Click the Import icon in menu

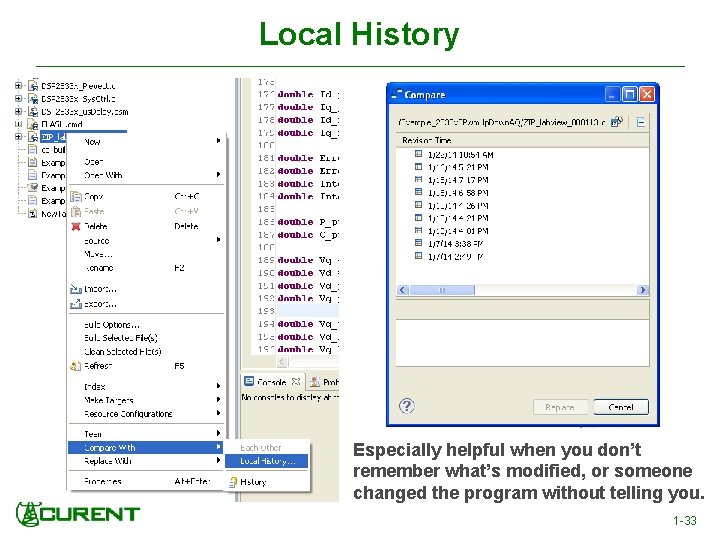pos(76,289)
